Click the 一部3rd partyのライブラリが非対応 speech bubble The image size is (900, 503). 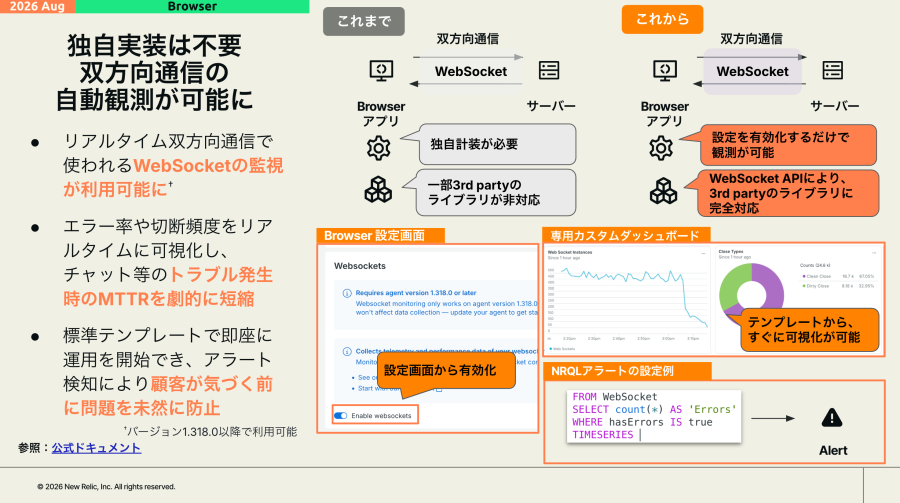pos(496,192)
